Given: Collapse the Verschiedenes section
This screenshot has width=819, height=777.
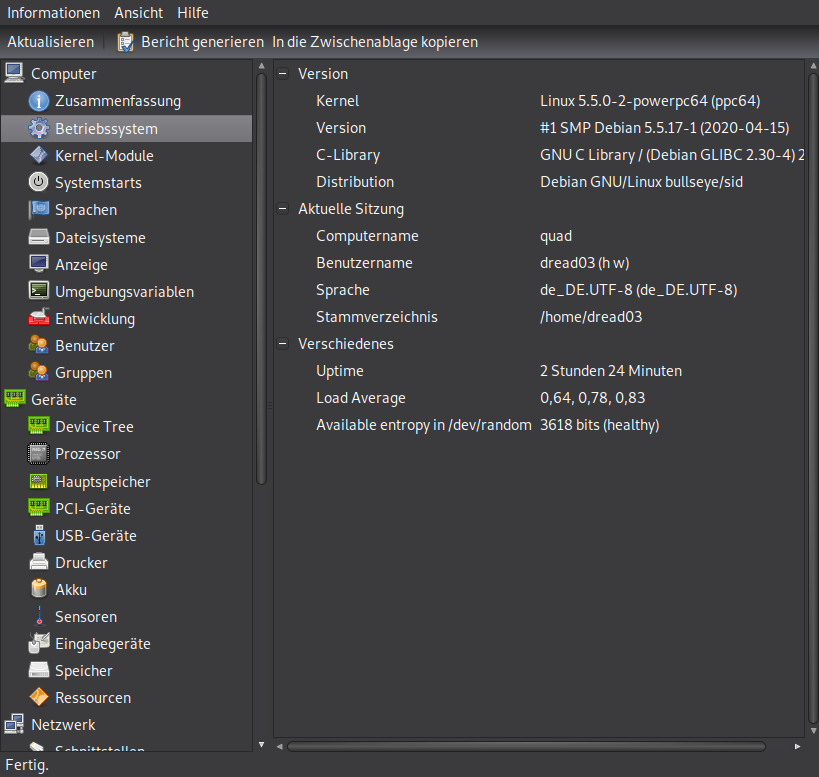Looking at the screenshot, I should pos(283,344).
